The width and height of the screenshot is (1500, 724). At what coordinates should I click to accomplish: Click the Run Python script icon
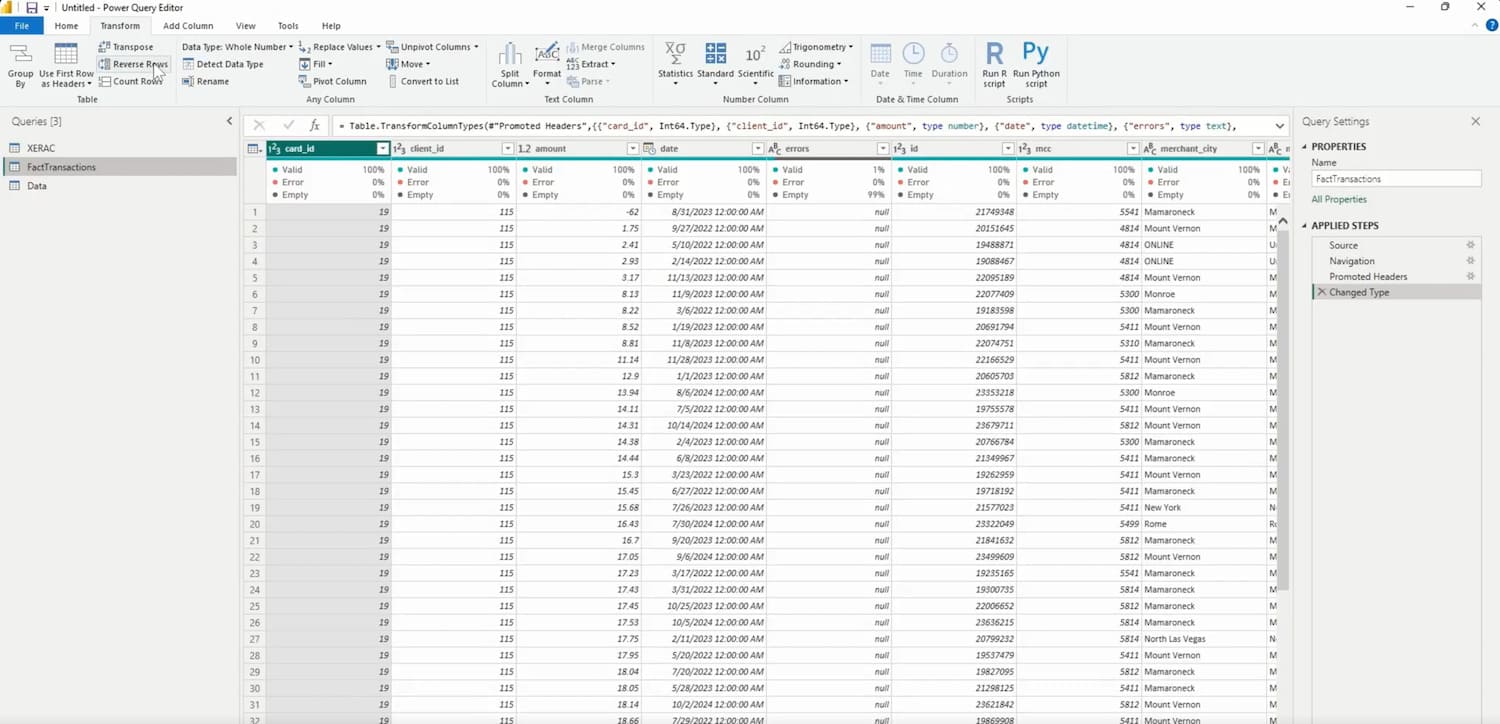(1036, 54)
